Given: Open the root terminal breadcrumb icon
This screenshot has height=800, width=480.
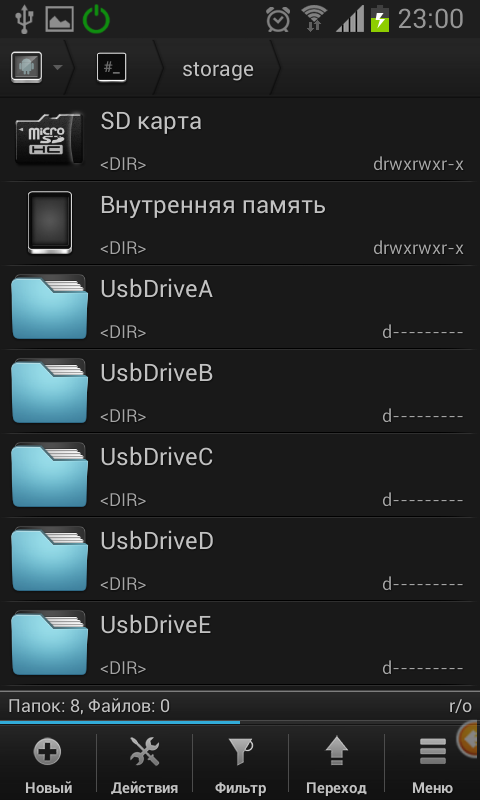Looking at the screenshot, I should [x=112, y=68].
